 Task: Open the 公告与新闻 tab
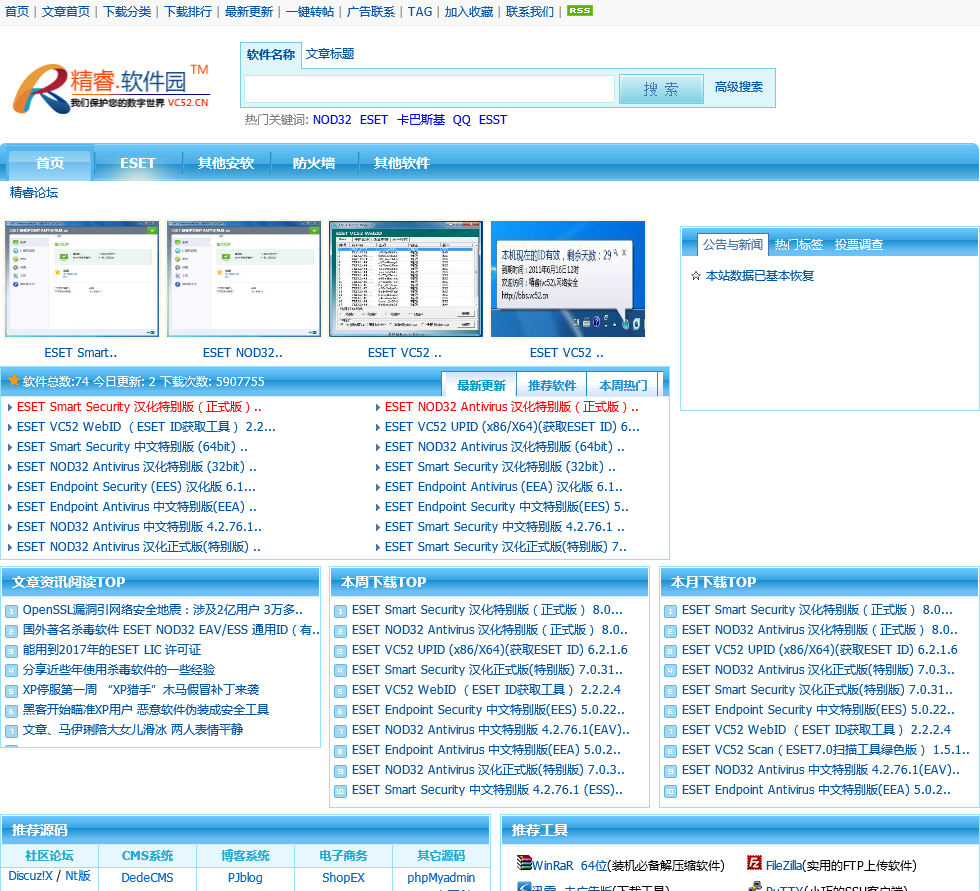[732, 244]
